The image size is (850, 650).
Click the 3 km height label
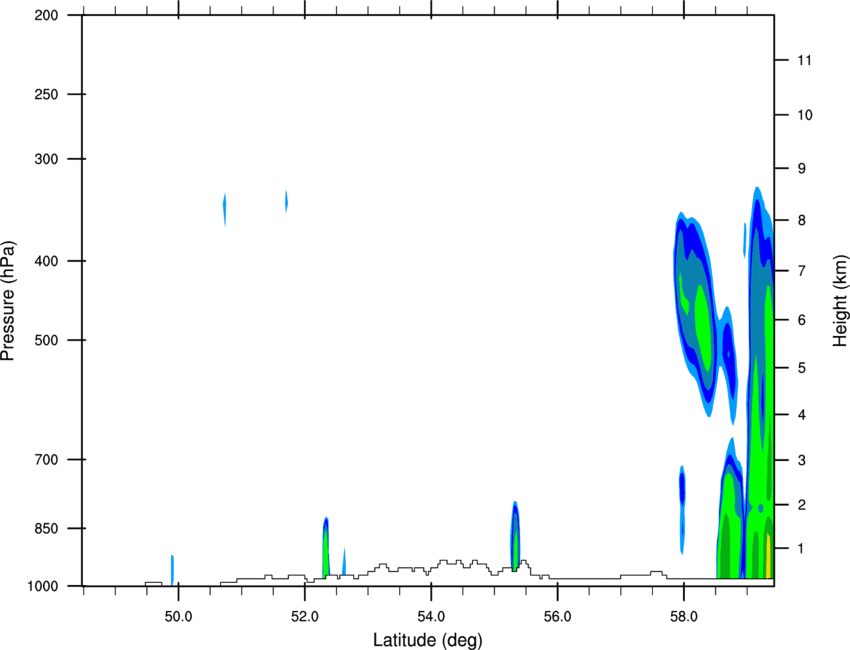pyautogui.click(x=801, y=460)
